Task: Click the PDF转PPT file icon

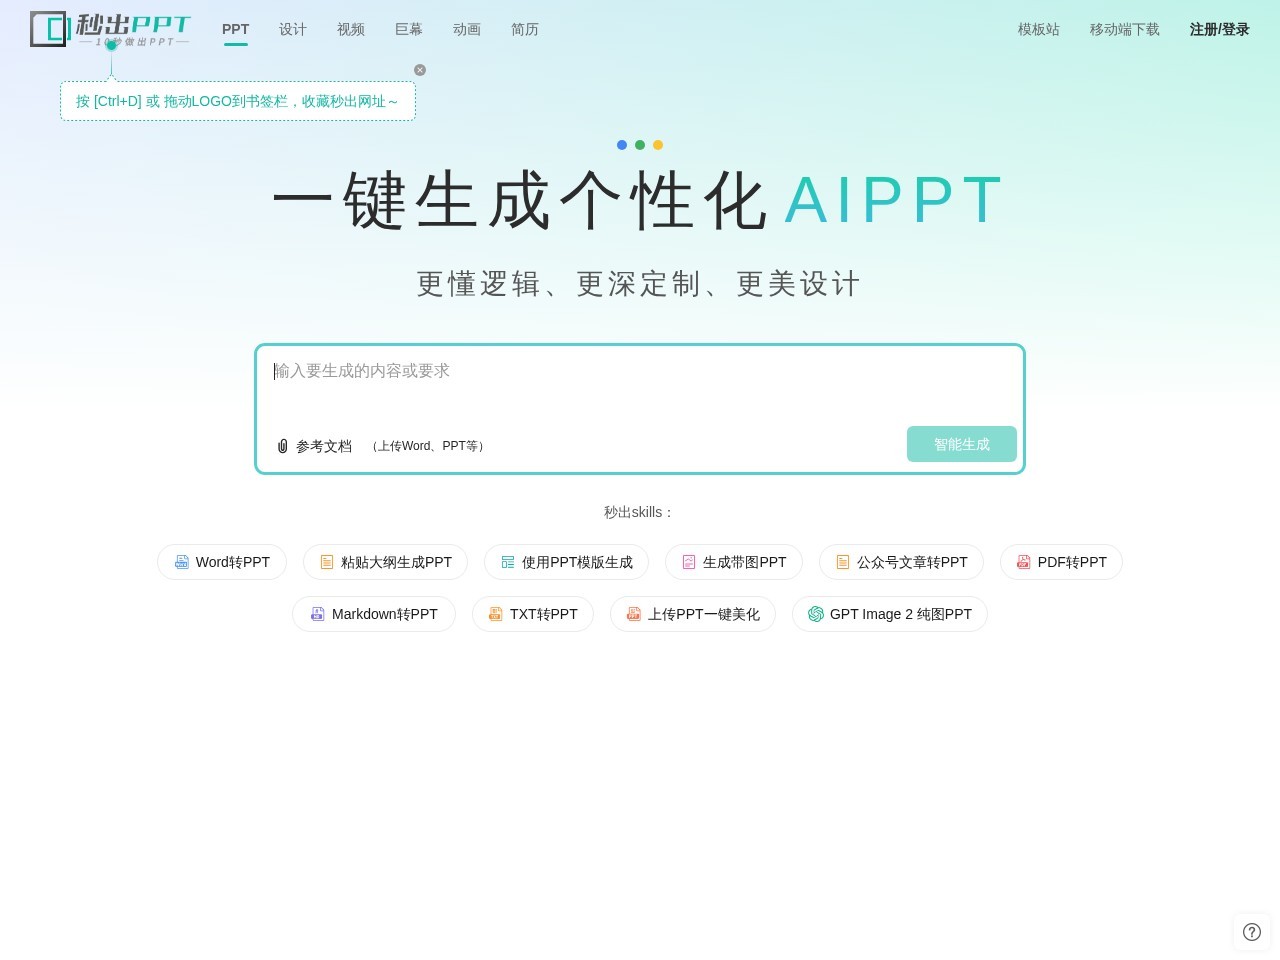Action: [1023, 562]
